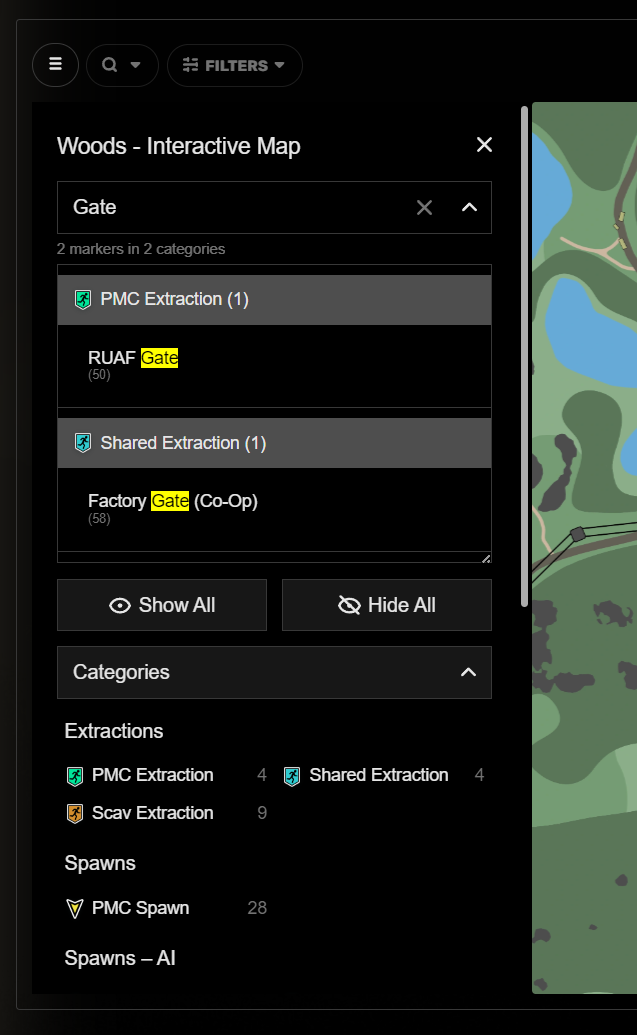The height and width of the screenshot is (1035, 637).
Task: Collapse the search results chevron
Action: click(469, 207)
